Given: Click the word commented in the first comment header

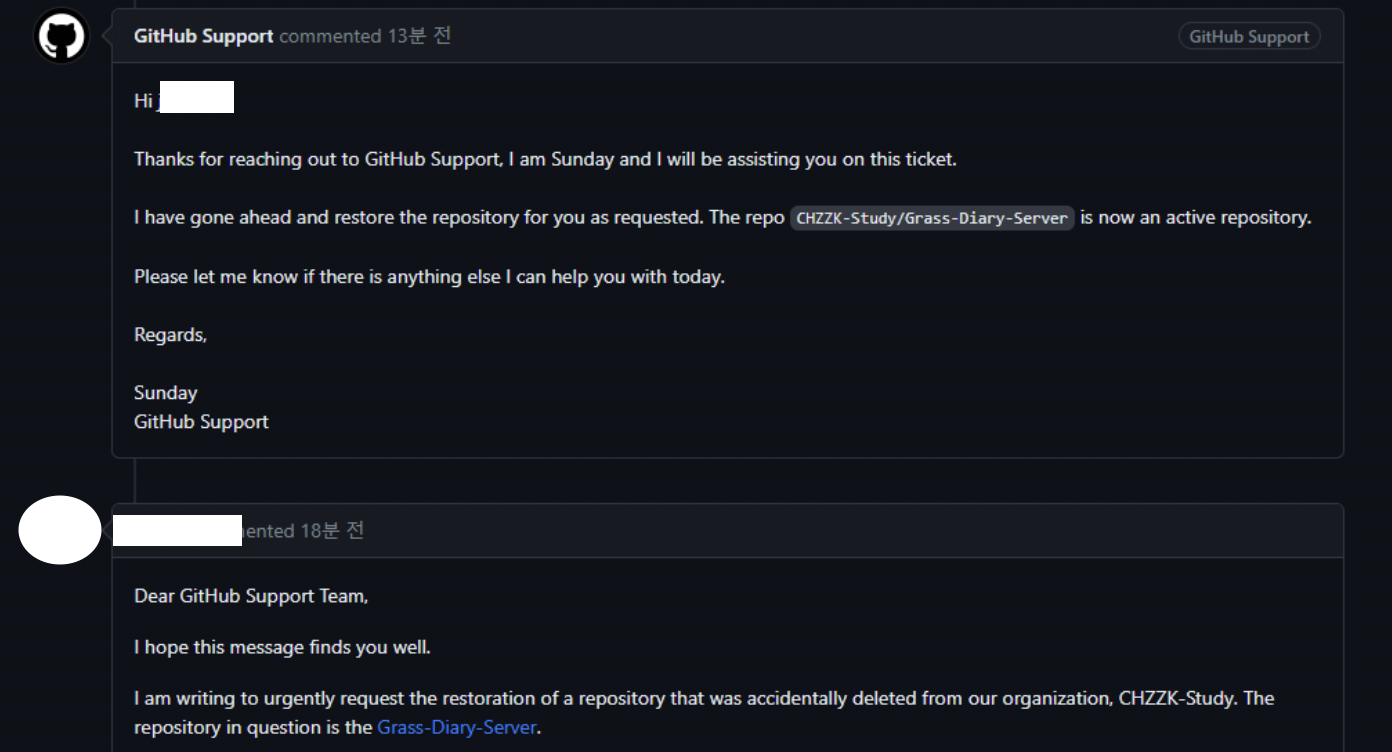Looking at the screenshot, I should pyautogui.click(x=330, y=36).
